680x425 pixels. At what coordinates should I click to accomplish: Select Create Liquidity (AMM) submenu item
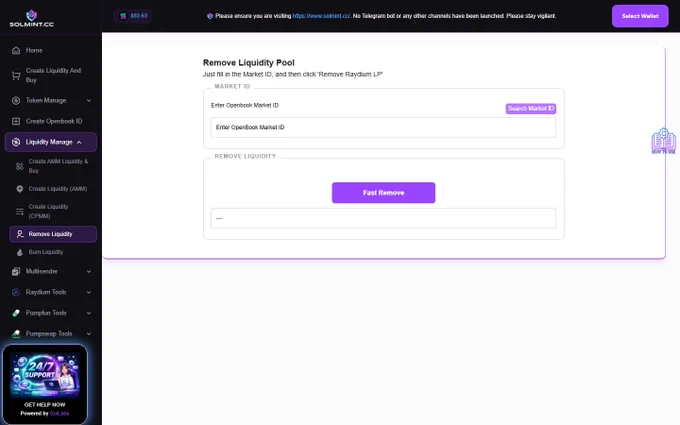coord(52,189)
